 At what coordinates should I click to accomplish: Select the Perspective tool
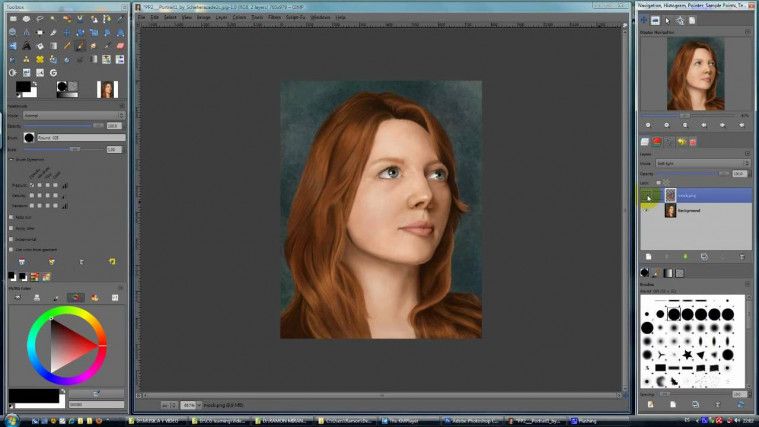pyautogui.click(x=120, y=32)
